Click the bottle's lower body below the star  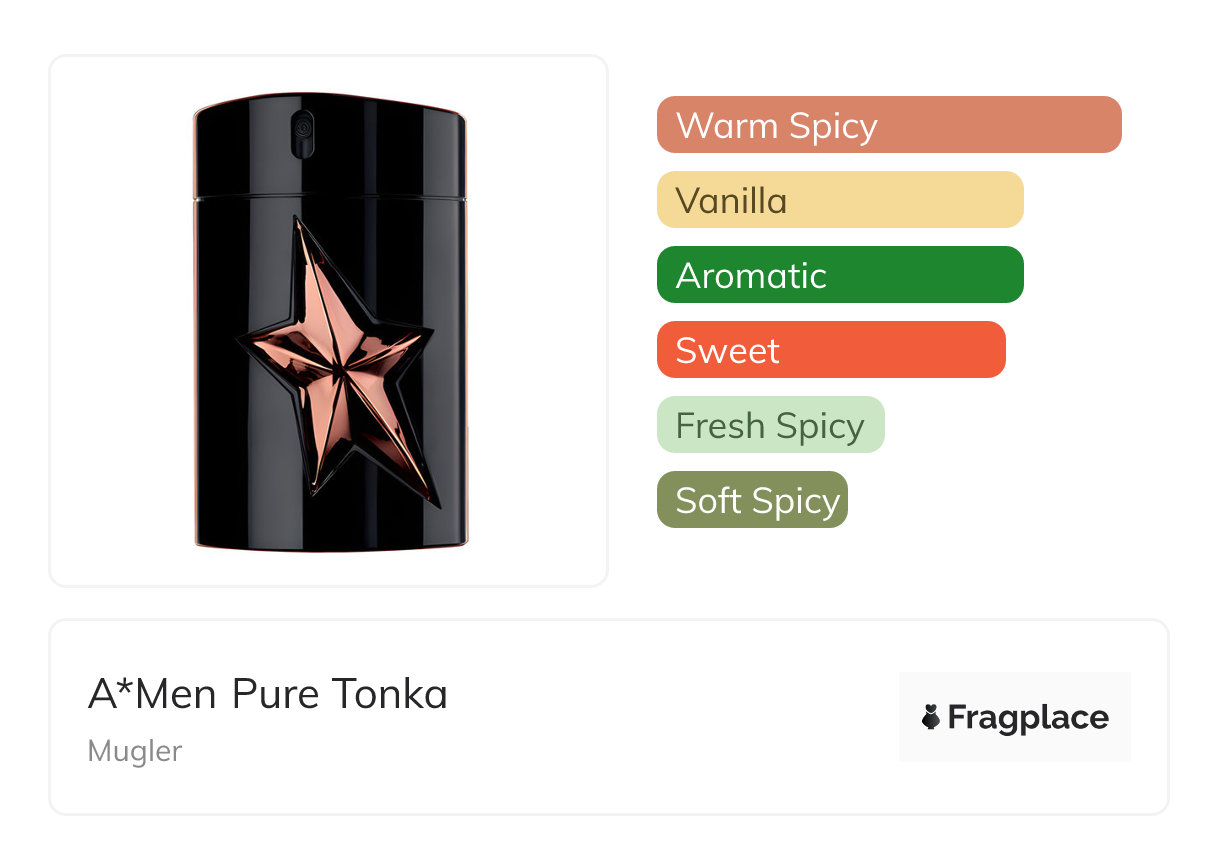pyautogui.click(x=330, y=525)
